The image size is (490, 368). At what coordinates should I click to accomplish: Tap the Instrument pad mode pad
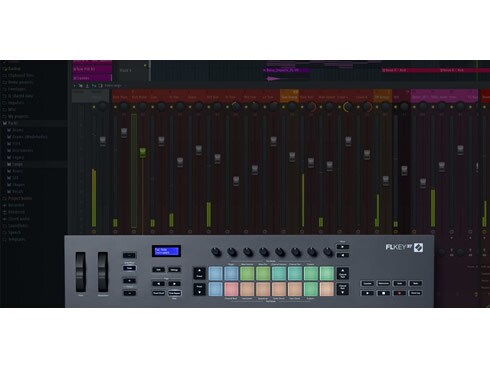(247, 289)
